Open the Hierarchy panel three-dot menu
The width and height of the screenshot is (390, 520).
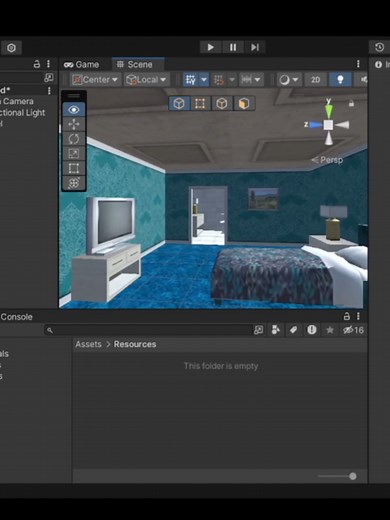(48, 64)
